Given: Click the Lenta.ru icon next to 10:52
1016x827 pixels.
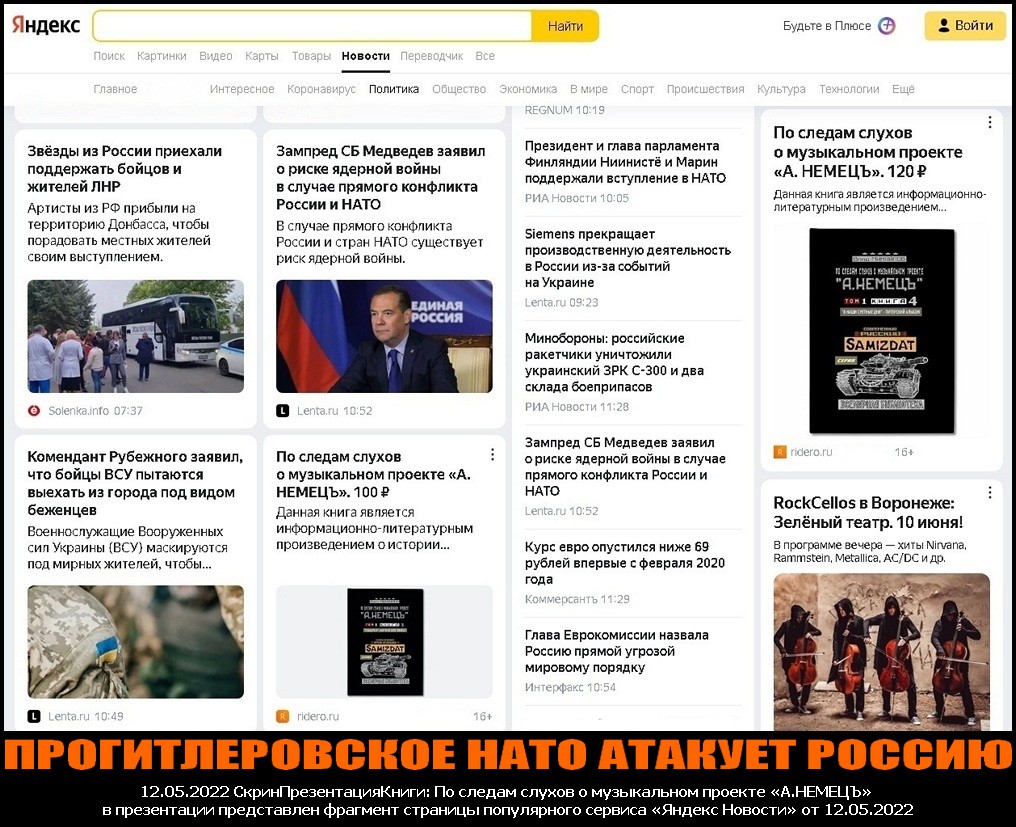Looking at the screenshot, I should tap(283, 410).
